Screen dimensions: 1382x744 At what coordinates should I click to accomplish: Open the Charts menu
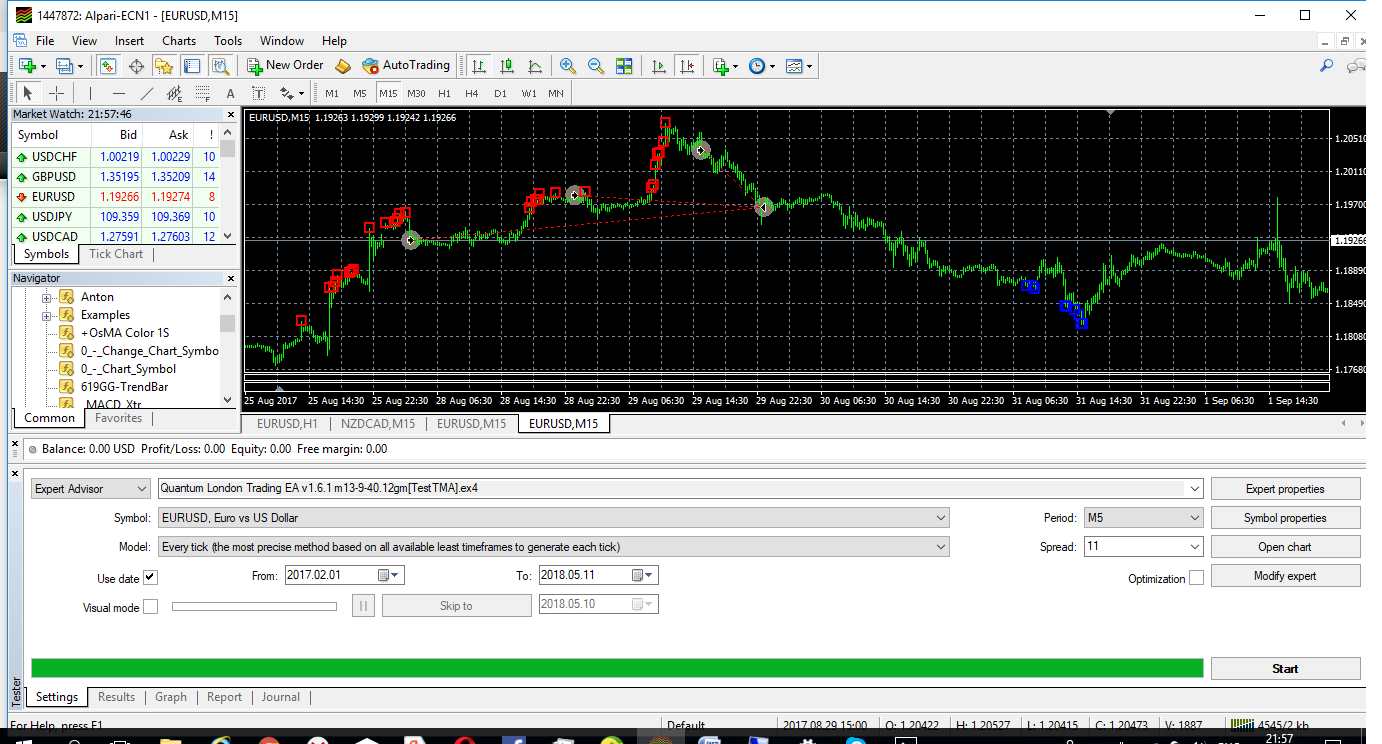click(x=179, y=41)
